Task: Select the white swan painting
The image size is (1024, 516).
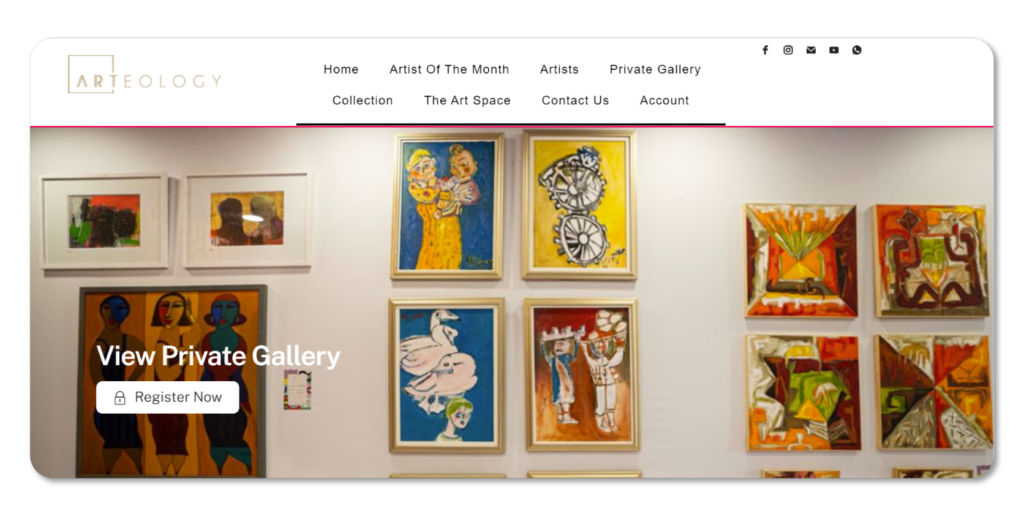Action: tap(447, 375)
